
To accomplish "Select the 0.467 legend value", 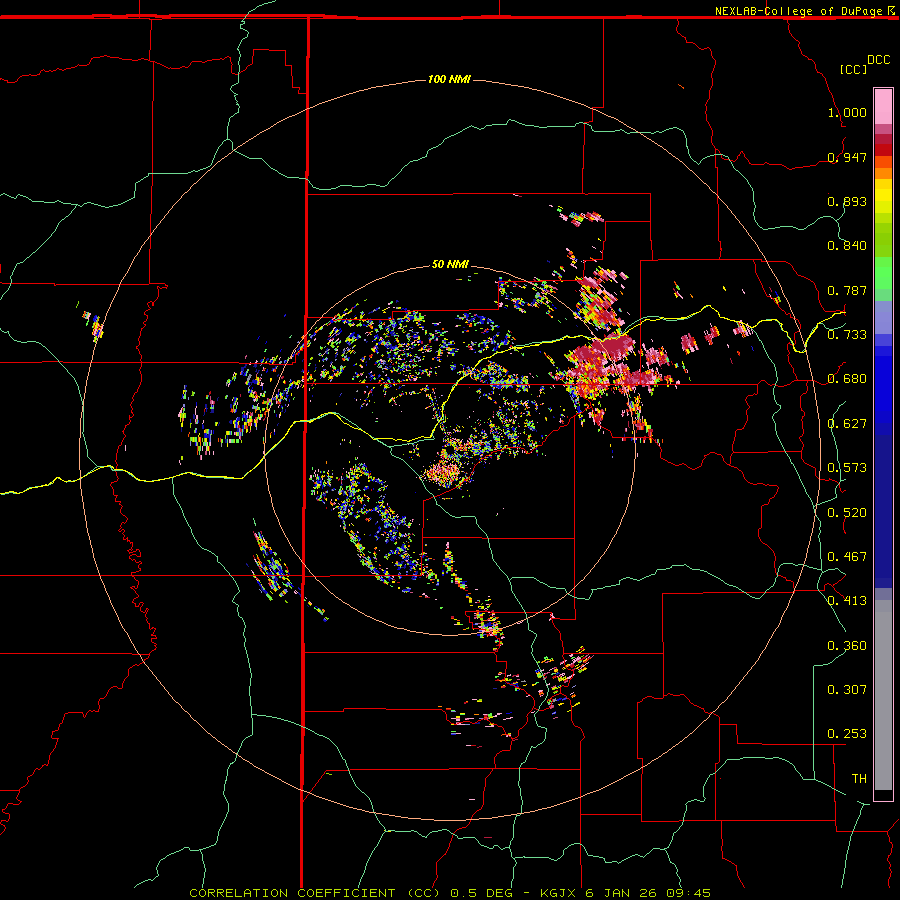I will 847,557.
